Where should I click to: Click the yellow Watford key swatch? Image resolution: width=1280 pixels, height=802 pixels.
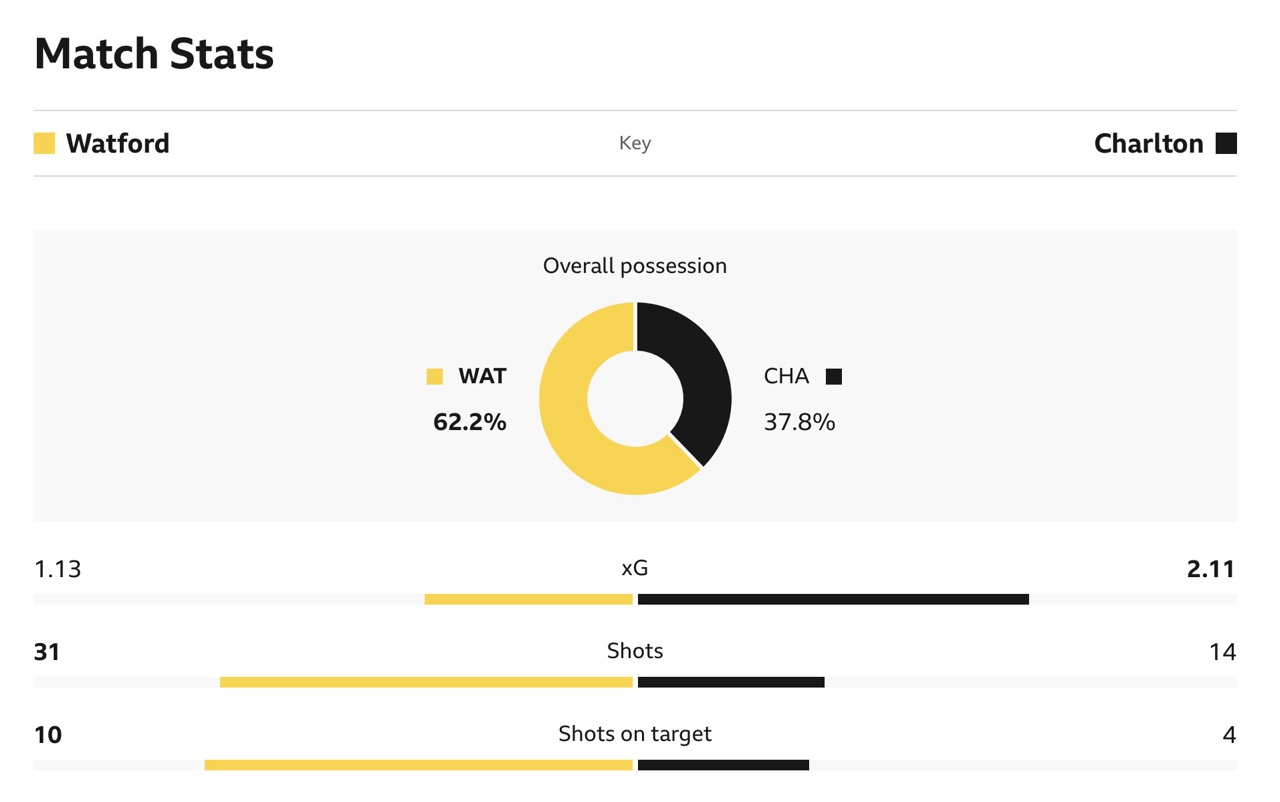[44, 143]
